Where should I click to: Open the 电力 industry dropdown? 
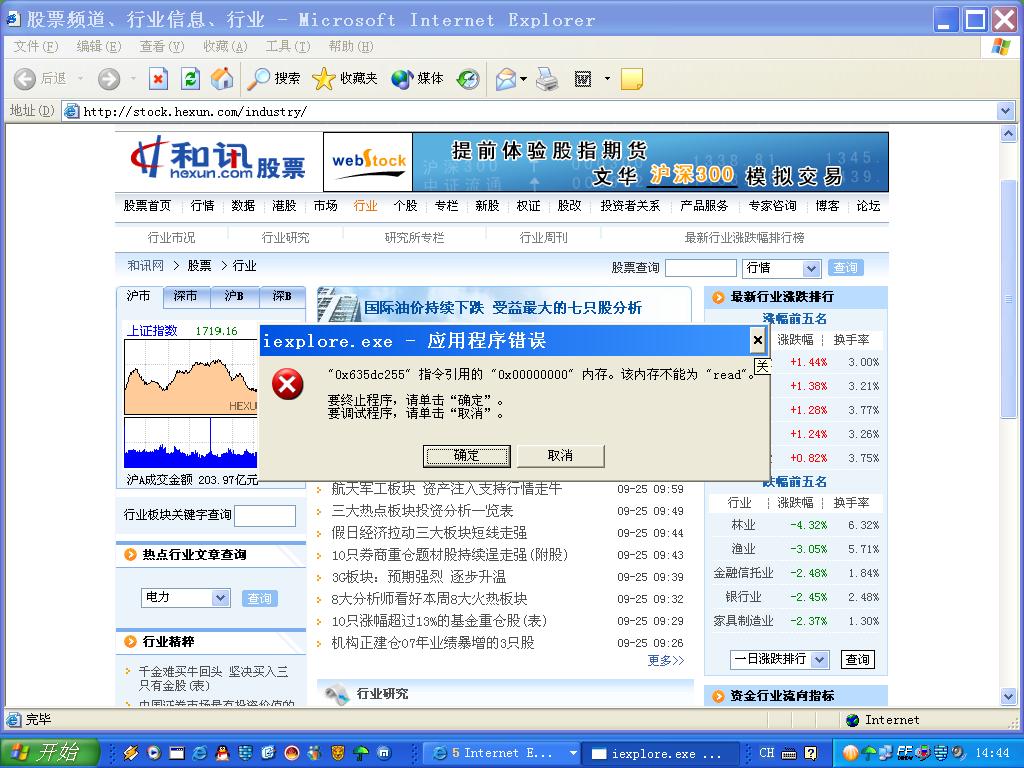[221, 598]
